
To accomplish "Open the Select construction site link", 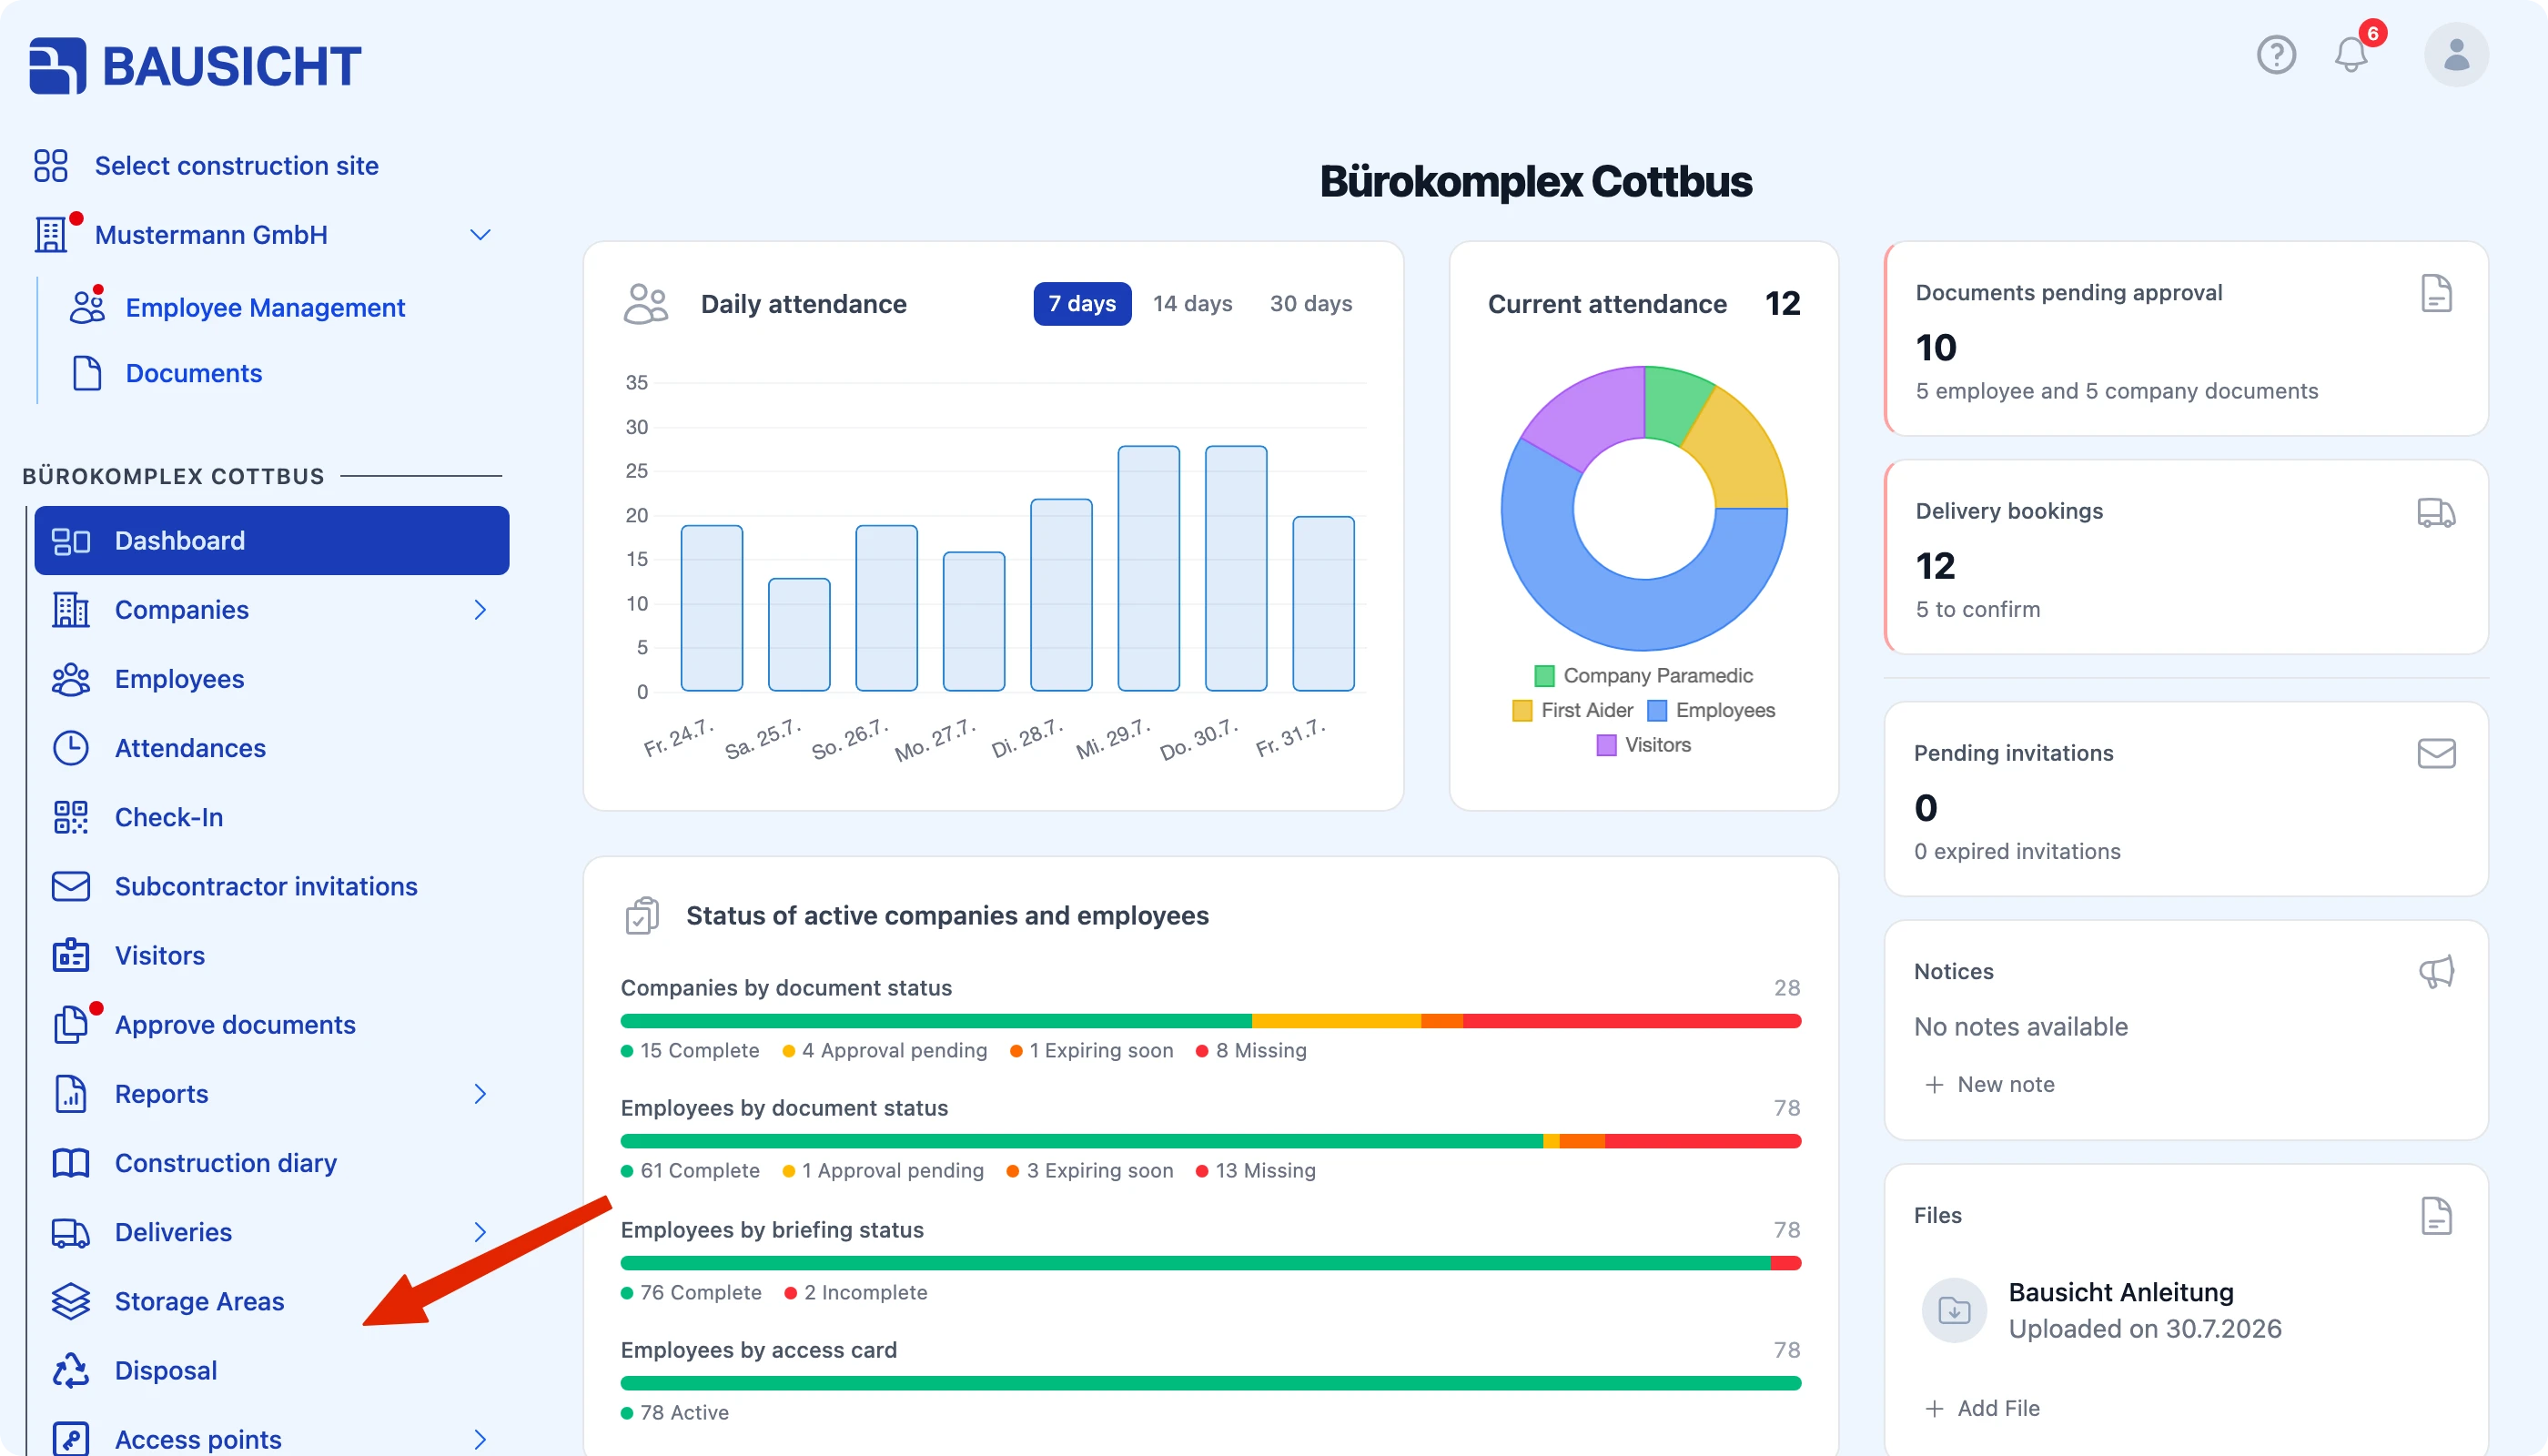I will (x=237, y=165).
